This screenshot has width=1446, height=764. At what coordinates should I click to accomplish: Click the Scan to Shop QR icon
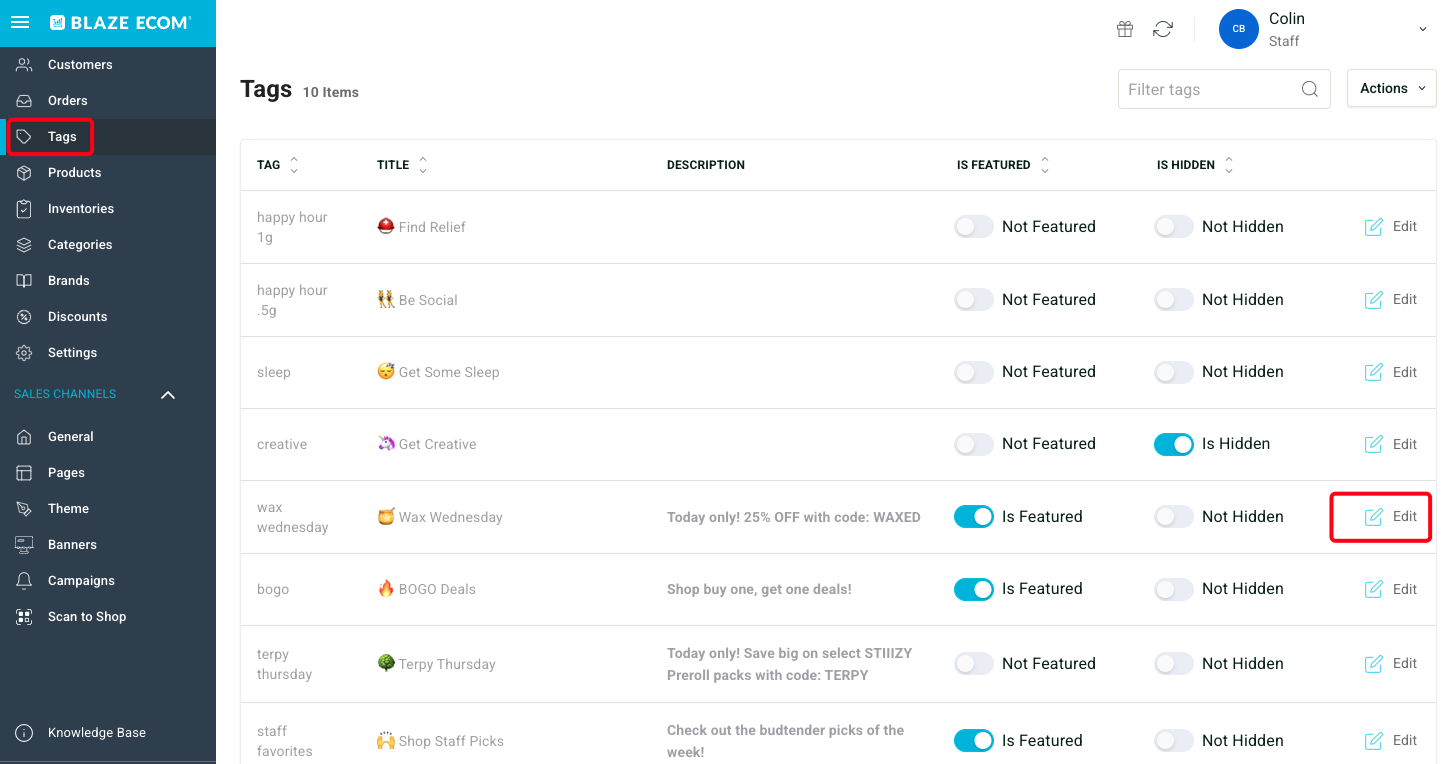pyautogui.click(x=25, y=617)
